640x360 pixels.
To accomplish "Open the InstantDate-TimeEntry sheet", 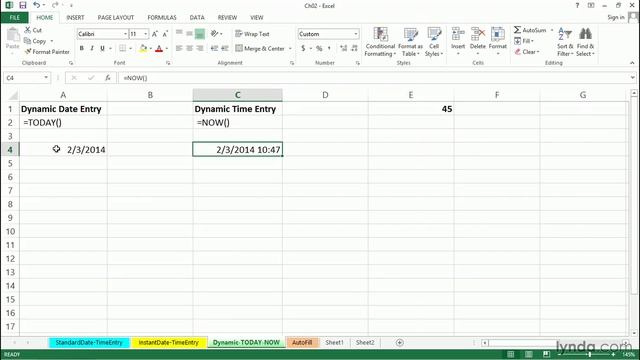I will (169, 342).
